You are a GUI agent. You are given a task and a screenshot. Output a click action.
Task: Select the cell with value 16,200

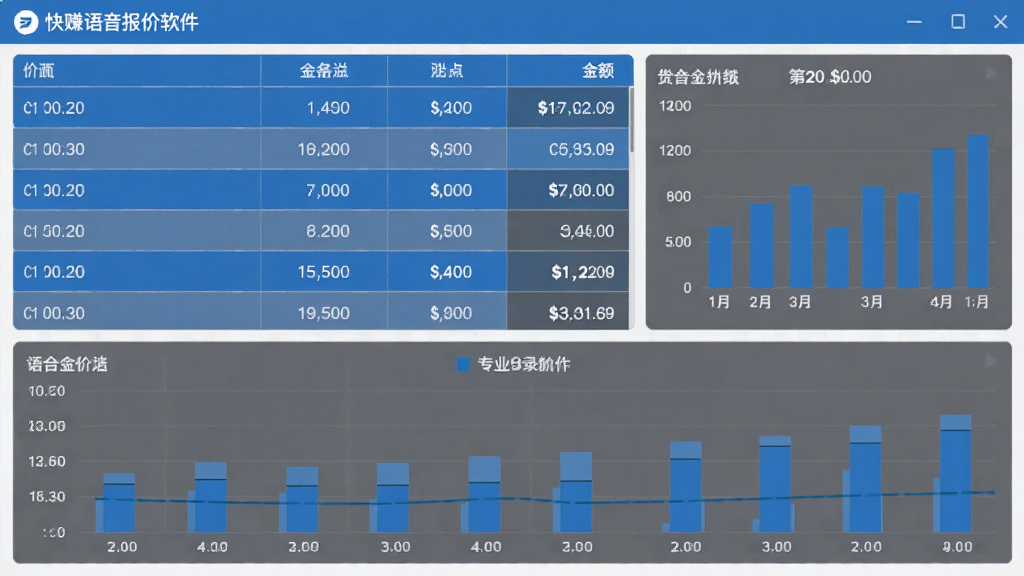324,149
